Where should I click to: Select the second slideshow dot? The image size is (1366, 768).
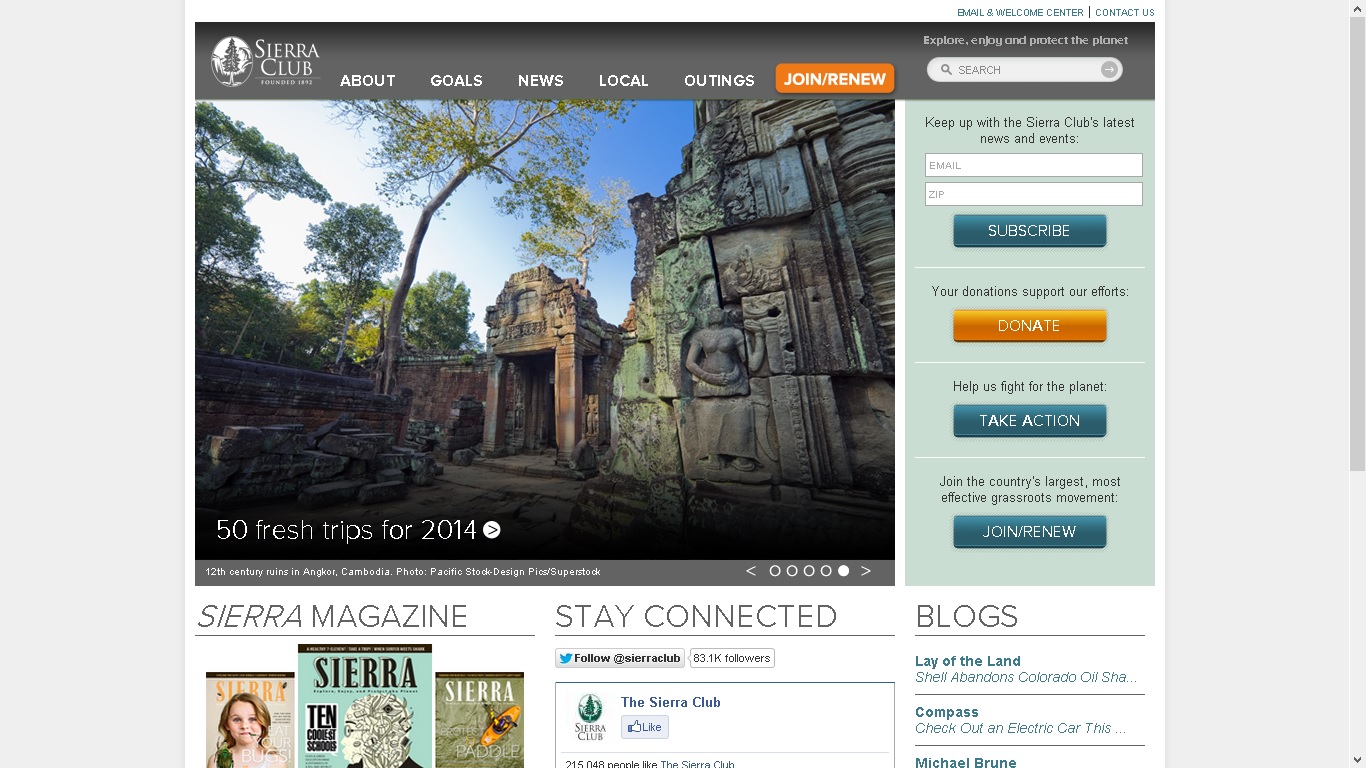792,571
